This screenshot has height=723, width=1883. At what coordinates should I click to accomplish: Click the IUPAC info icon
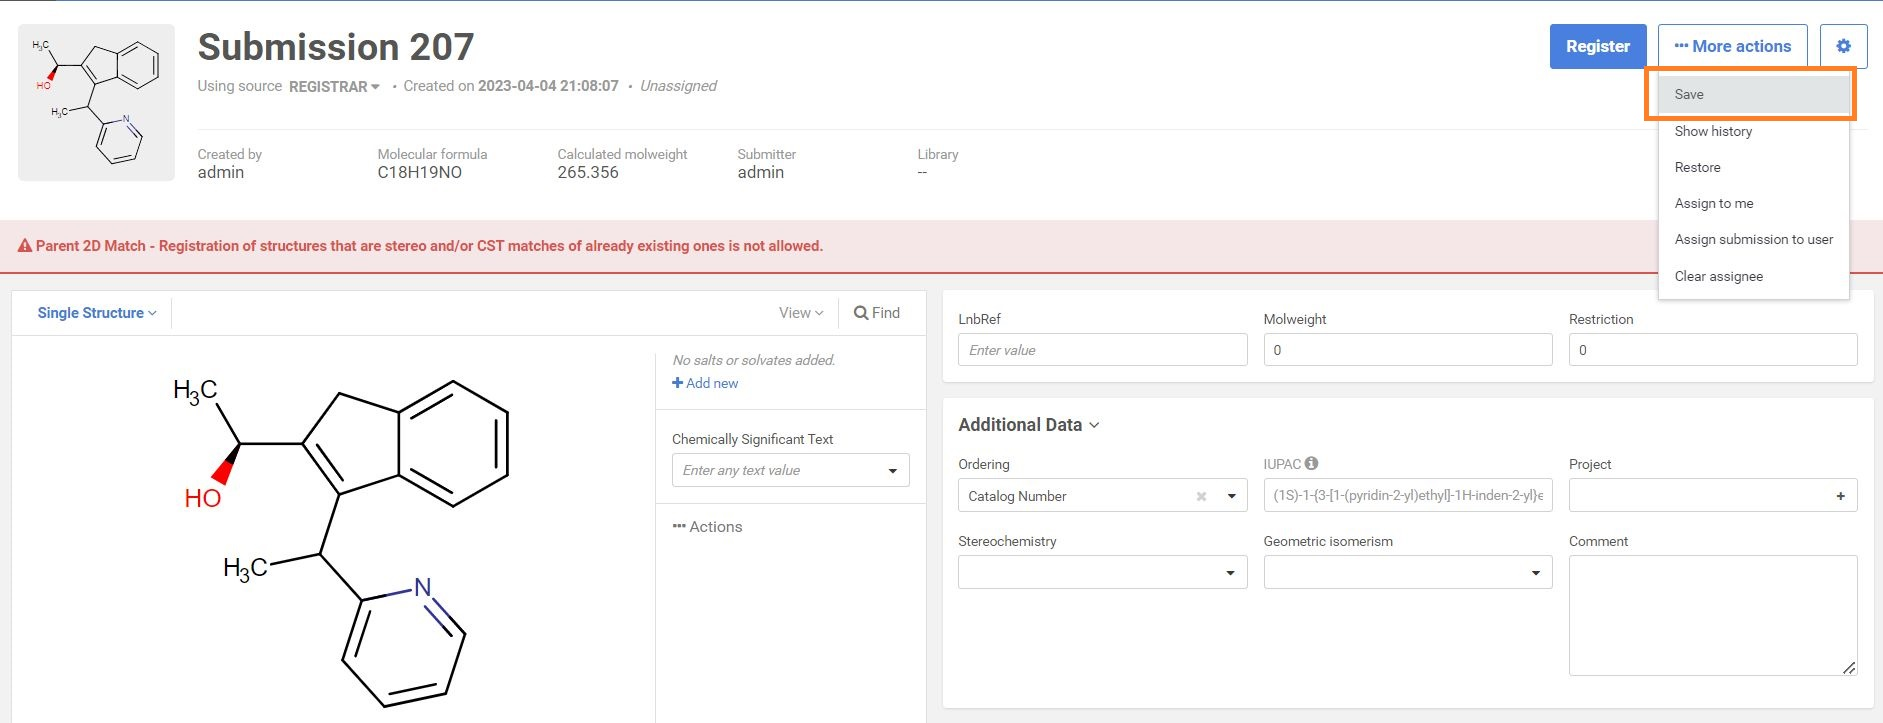1311,463
